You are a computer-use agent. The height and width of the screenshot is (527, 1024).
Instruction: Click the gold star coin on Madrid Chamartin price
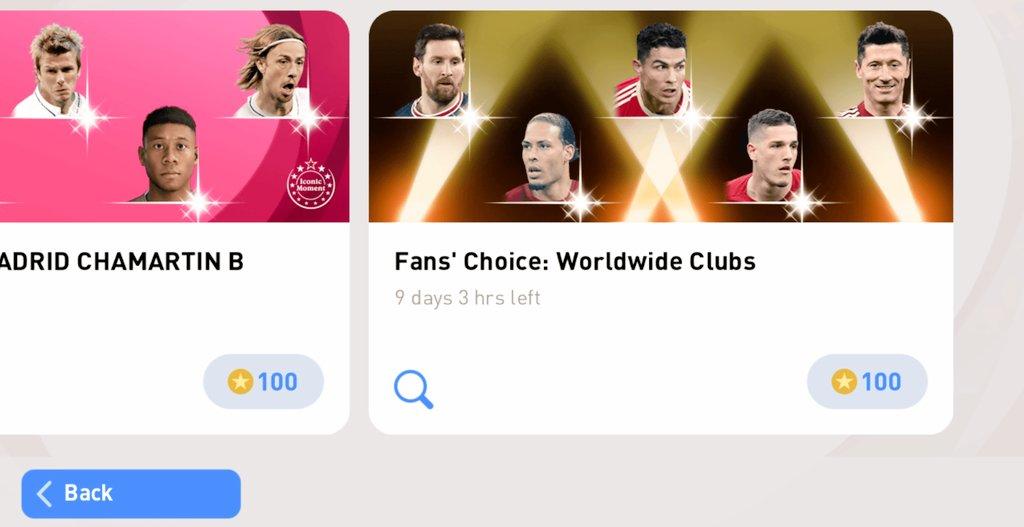point(240,381)
